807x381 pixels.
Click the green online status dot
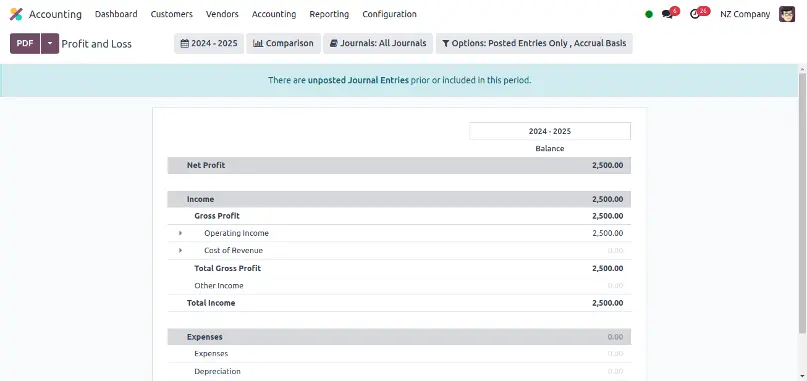coord(649,14)
